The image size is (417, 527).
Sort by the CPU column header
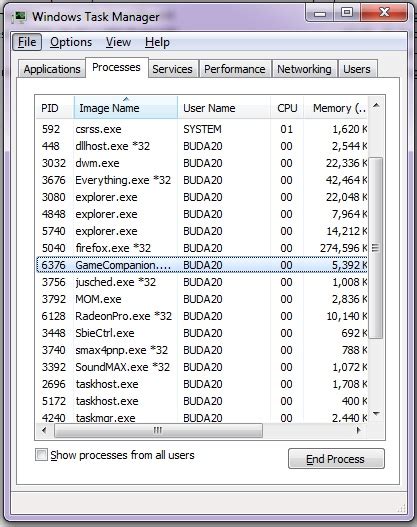coord(287,108)
